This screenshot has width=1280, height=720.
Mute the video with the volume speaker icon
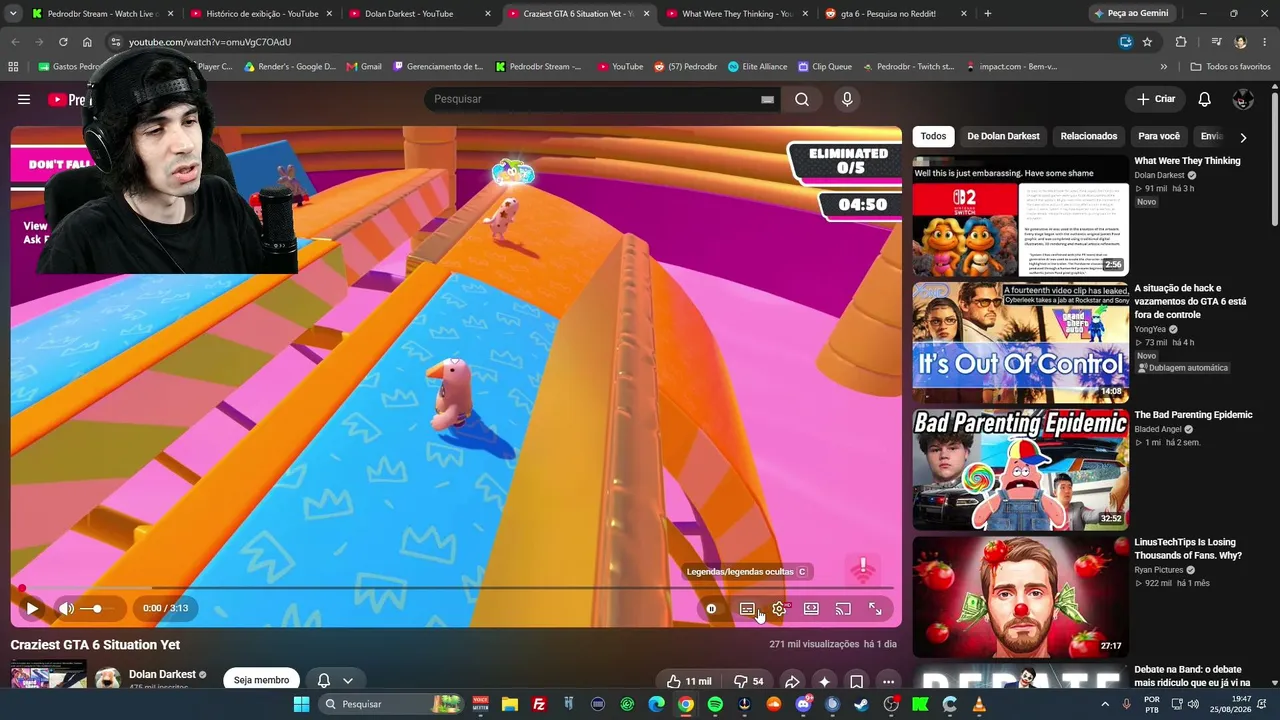pos(66,608)
